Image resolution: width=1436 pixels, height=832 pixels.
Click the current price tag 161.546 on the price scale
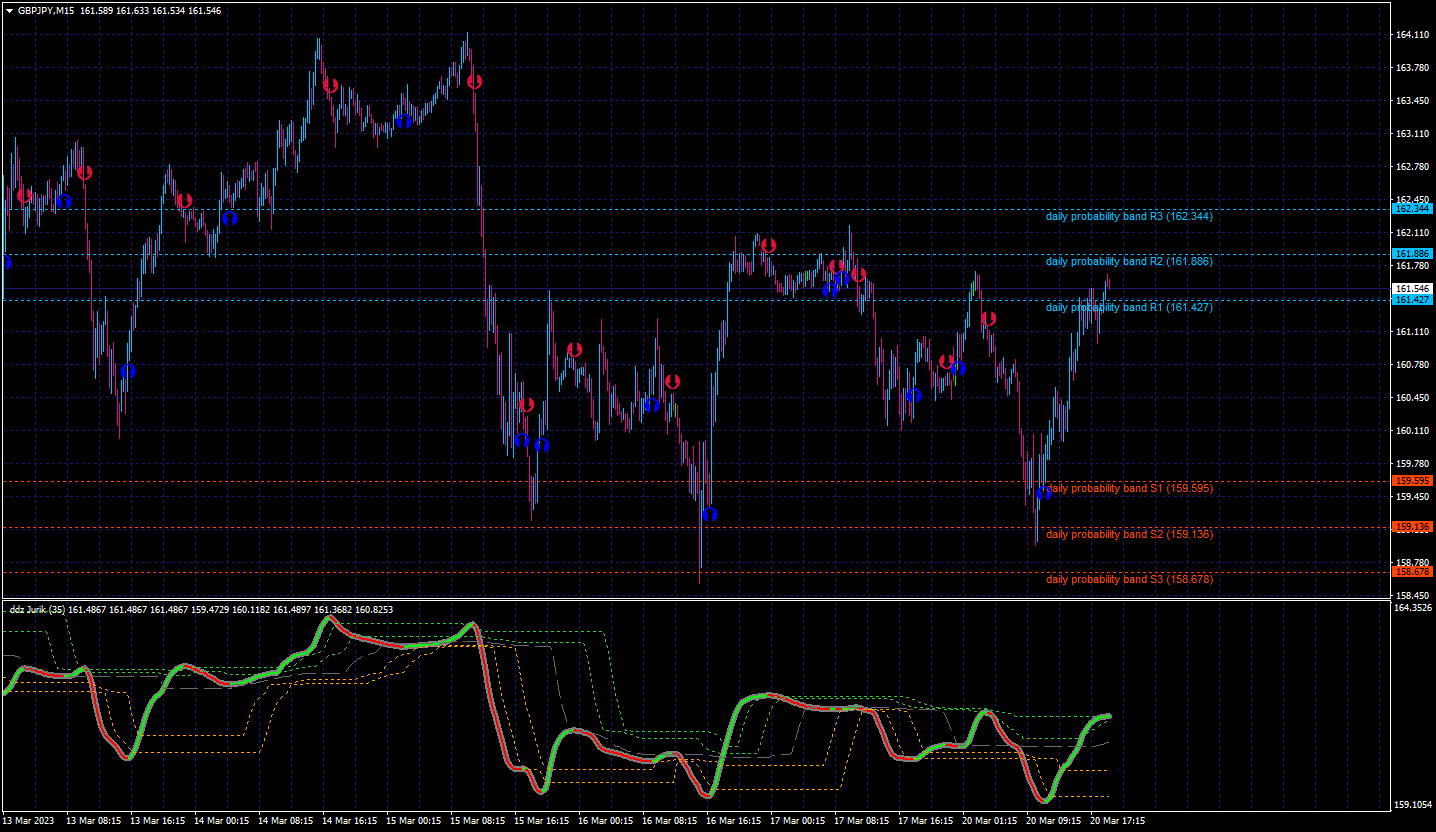(1412, 288)
